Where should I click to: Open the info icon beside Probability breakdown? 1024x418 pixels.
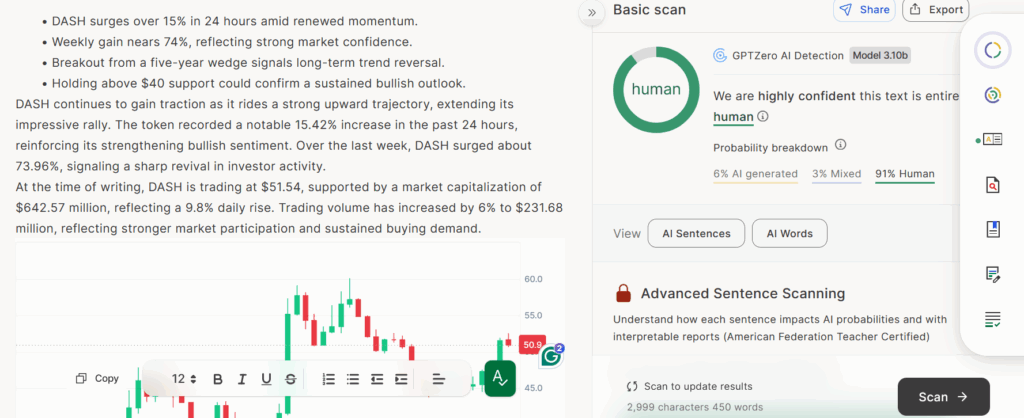841,146
